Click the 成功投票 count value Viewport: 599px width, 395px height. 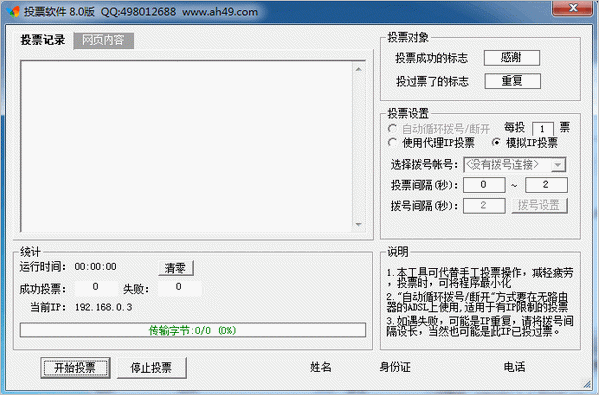(x=96, y=287)
